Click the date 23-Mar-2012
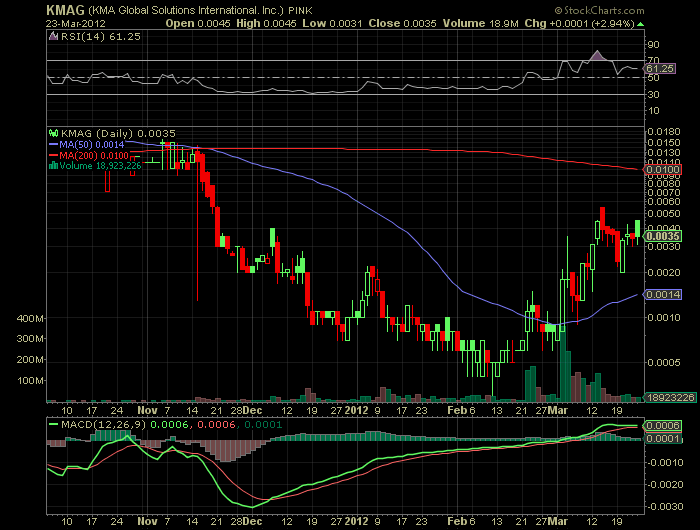Viewport: 700px width, 530px height. pos(76,24)
